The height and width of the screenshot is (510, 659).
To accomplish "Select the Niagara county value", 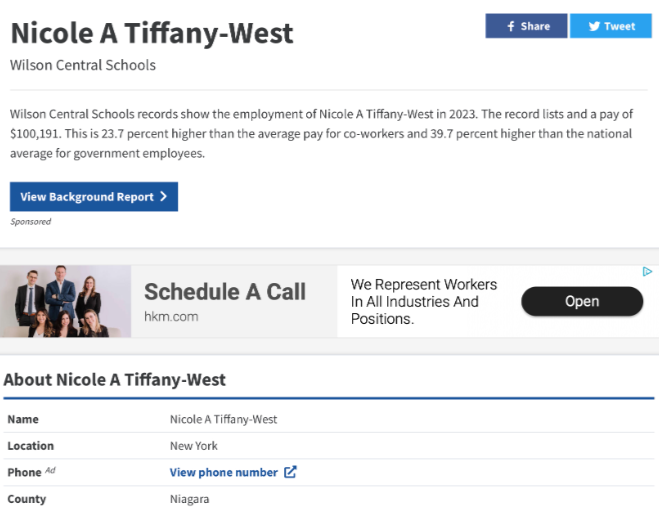I will [x=190, y=498].
